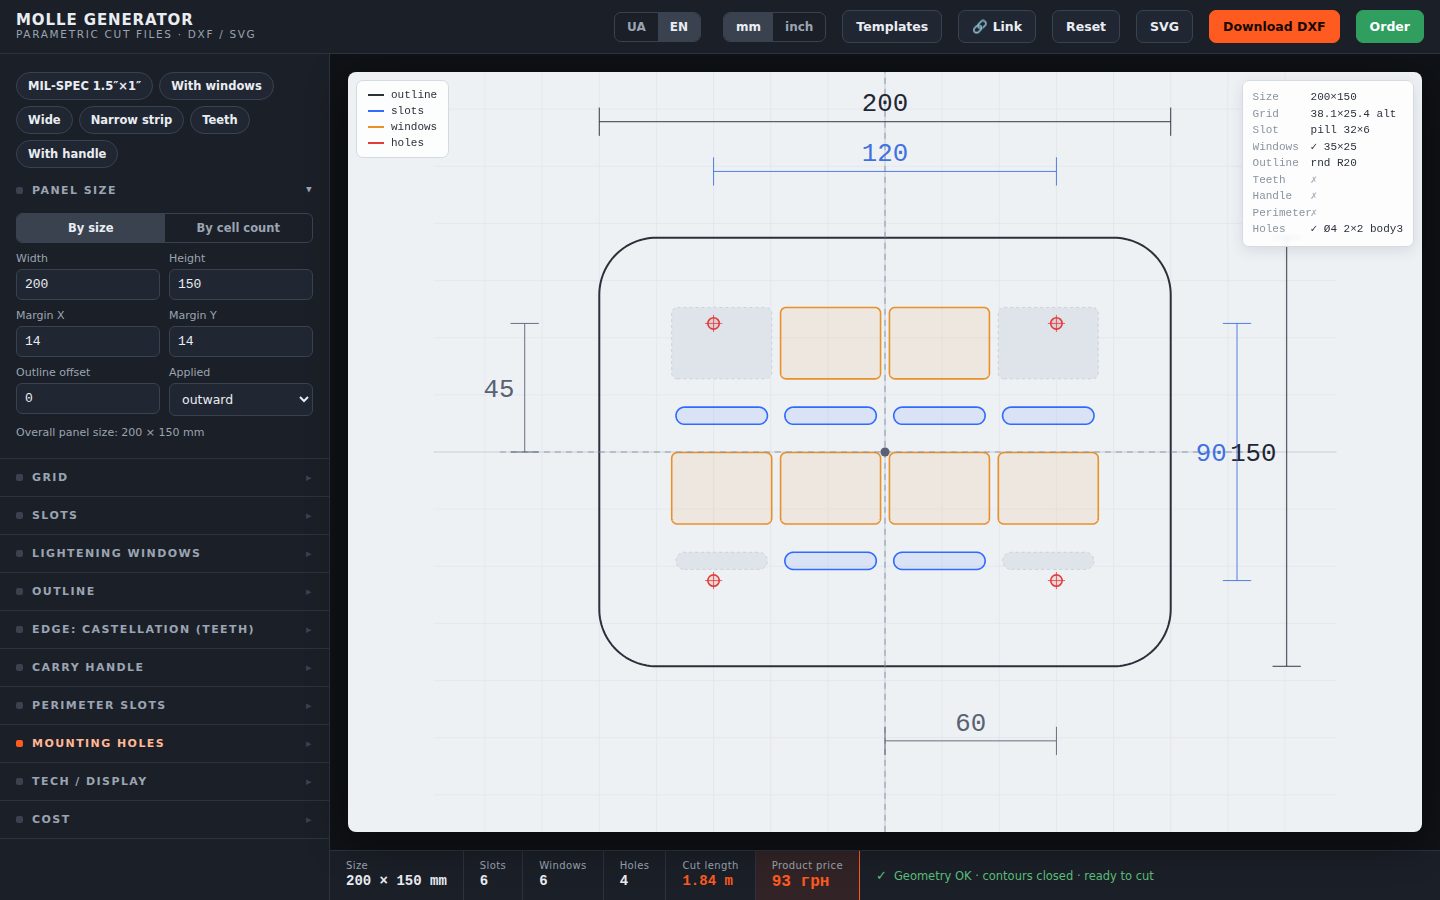Apply the MIL-SPEC 1.5″×1″ preset

(x=85, y=86)
